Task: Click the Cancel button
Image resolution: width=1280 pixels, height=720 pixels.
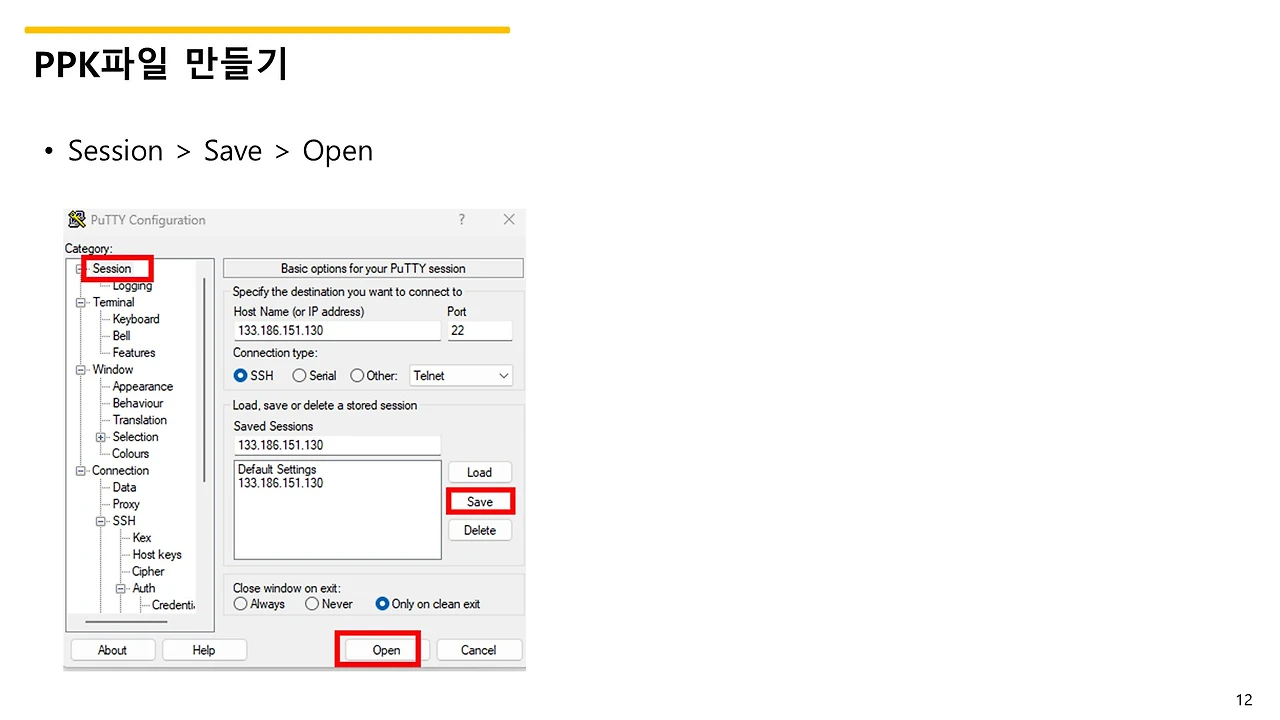Action: [x=479, y=650]
